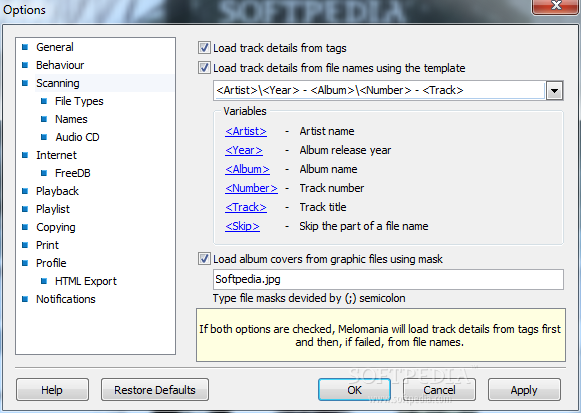Click the blue bullet icon beside Internet
Screen dimensions: 581x413
[25, 155]
